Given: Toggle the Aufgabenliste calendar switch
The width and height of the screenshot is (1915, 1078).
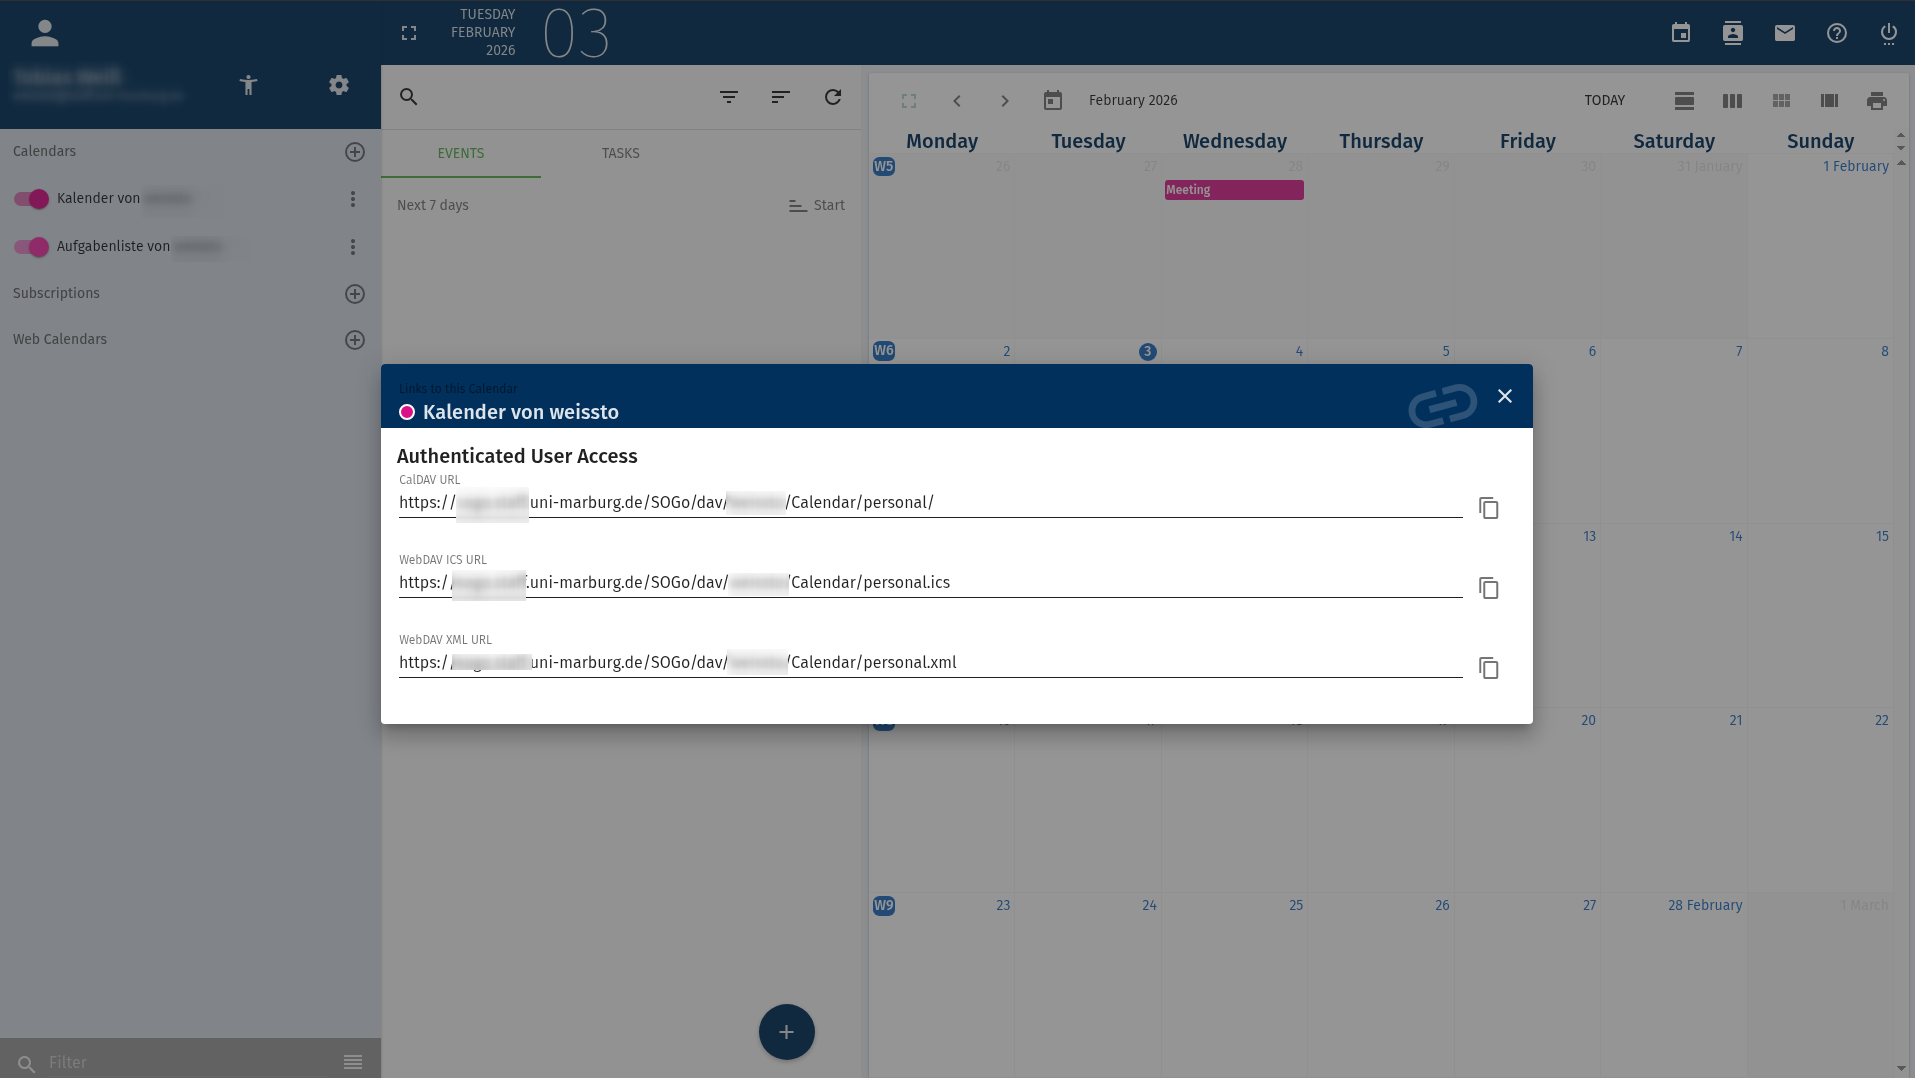Looking at the screenshot, I should point(31,247).
